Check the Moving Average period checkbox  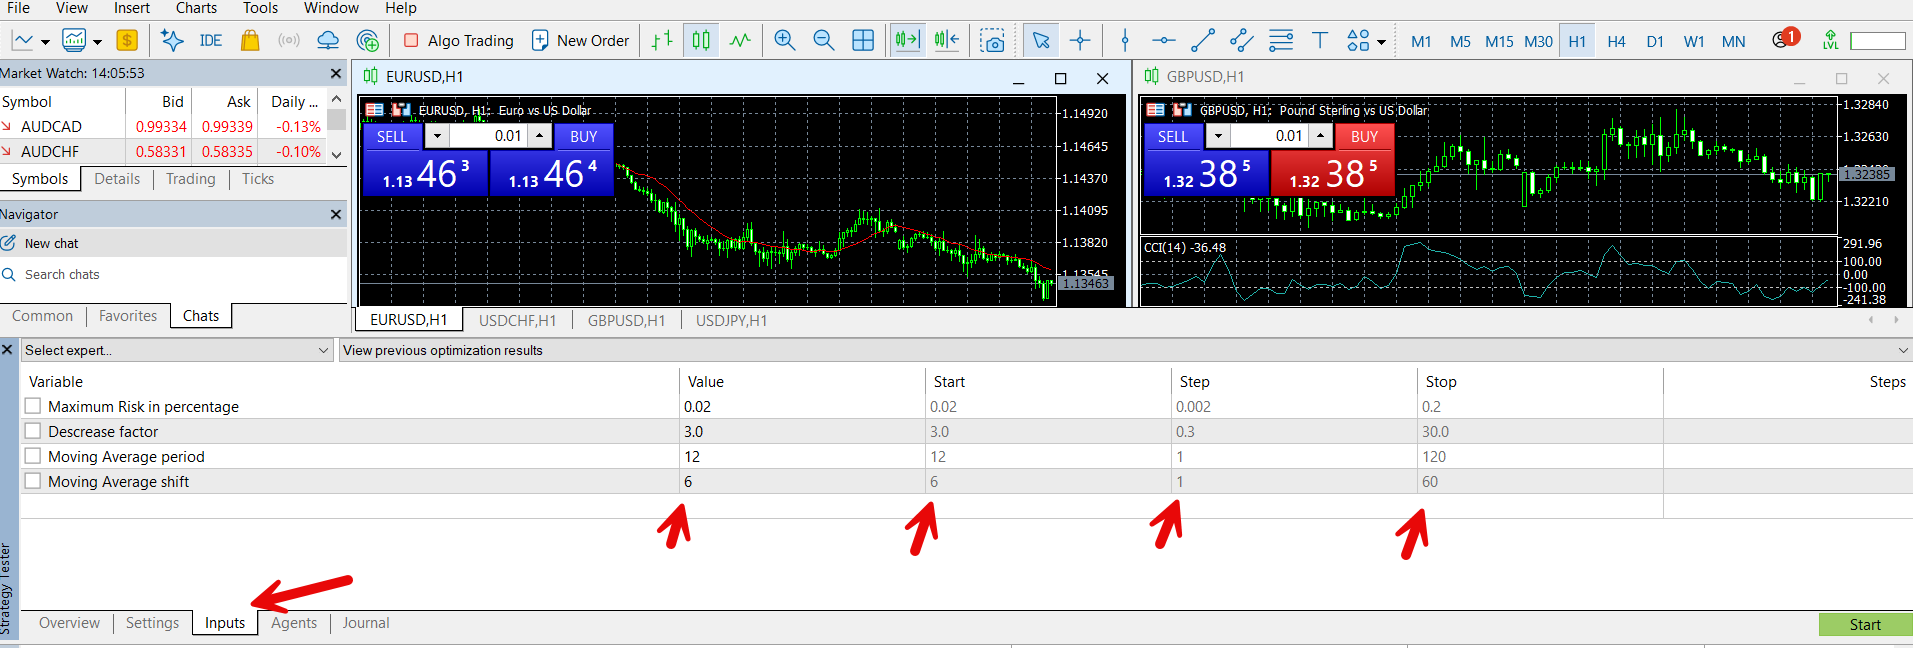click(x=33, y=456)
